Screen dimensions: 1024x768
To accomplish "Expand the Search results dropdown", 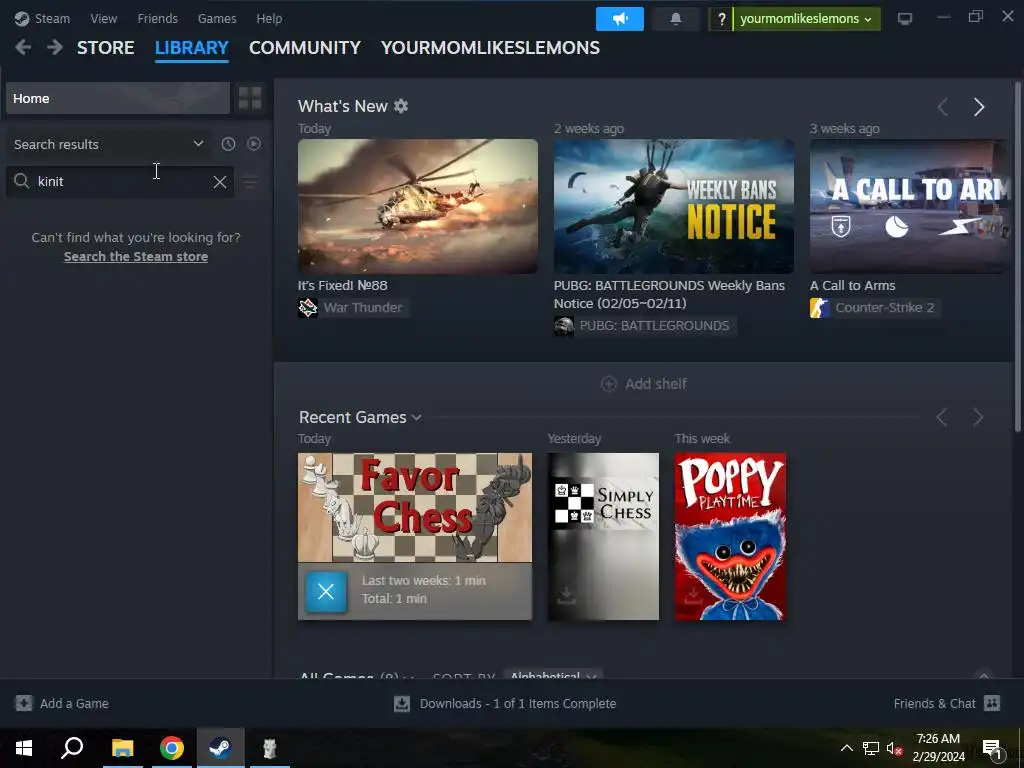I will (108, 144).
